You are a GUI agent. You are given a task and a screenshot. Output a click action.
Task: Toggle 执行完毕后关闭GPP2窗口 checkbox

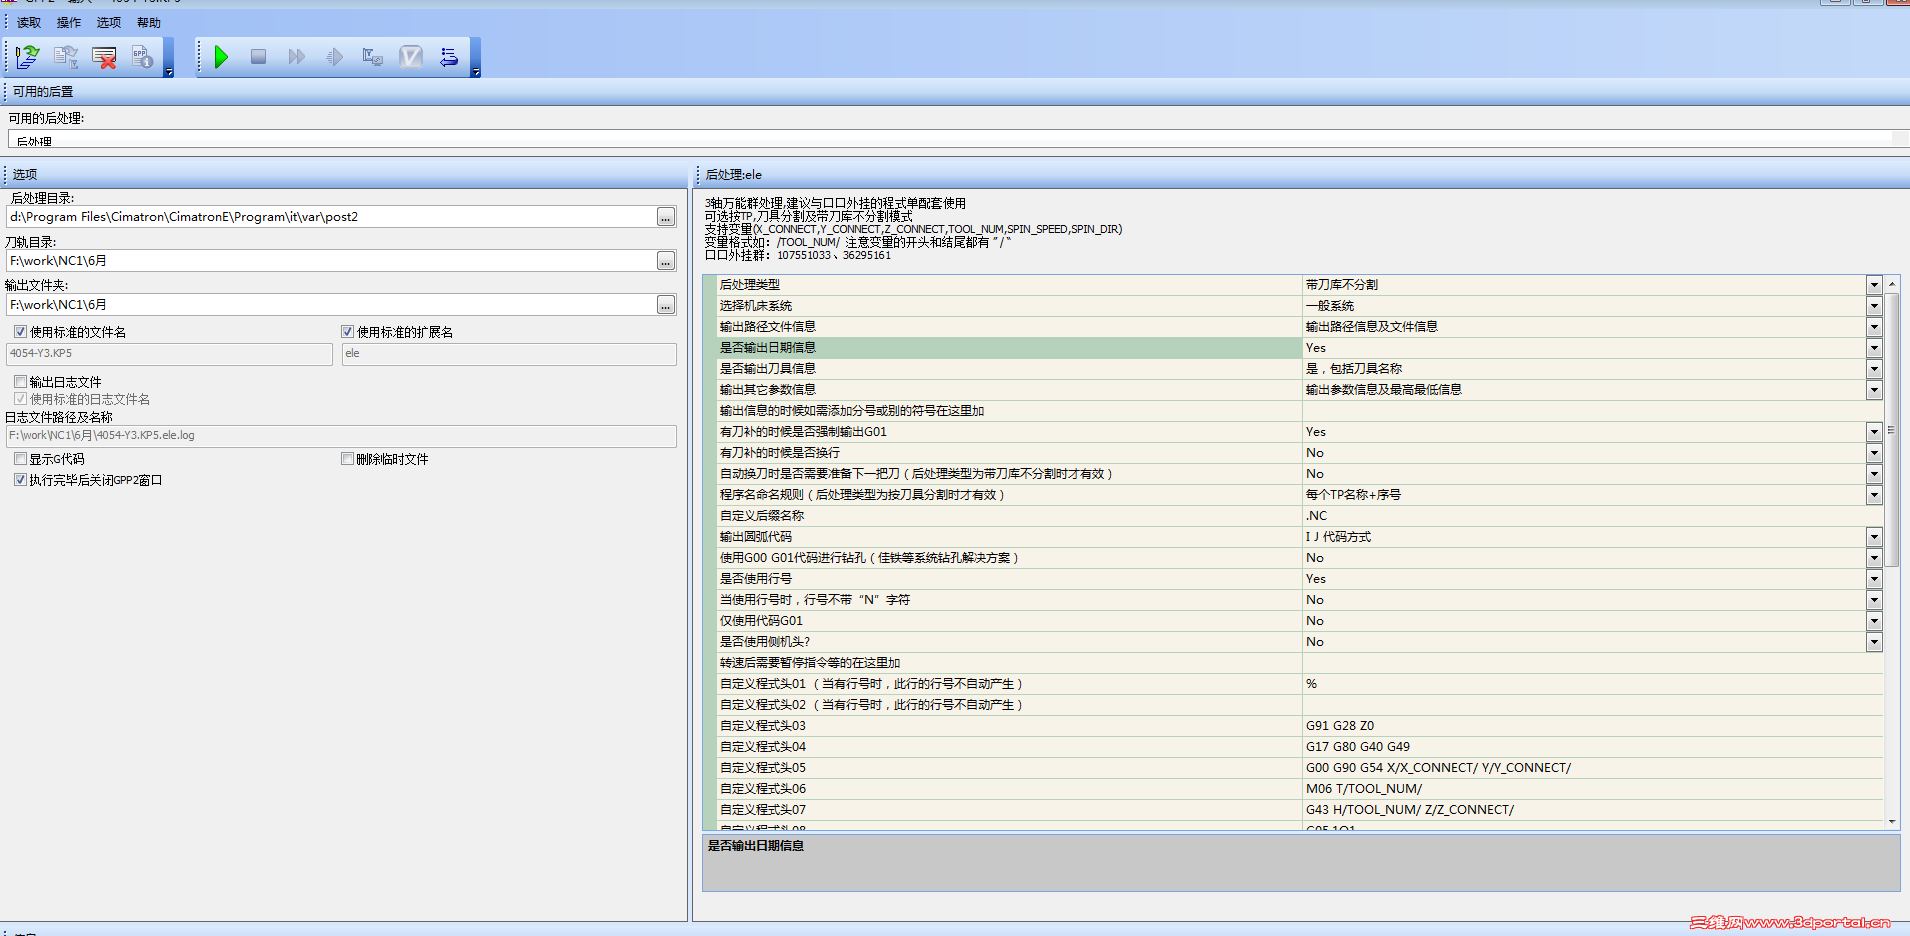click(x=20, y=480)
